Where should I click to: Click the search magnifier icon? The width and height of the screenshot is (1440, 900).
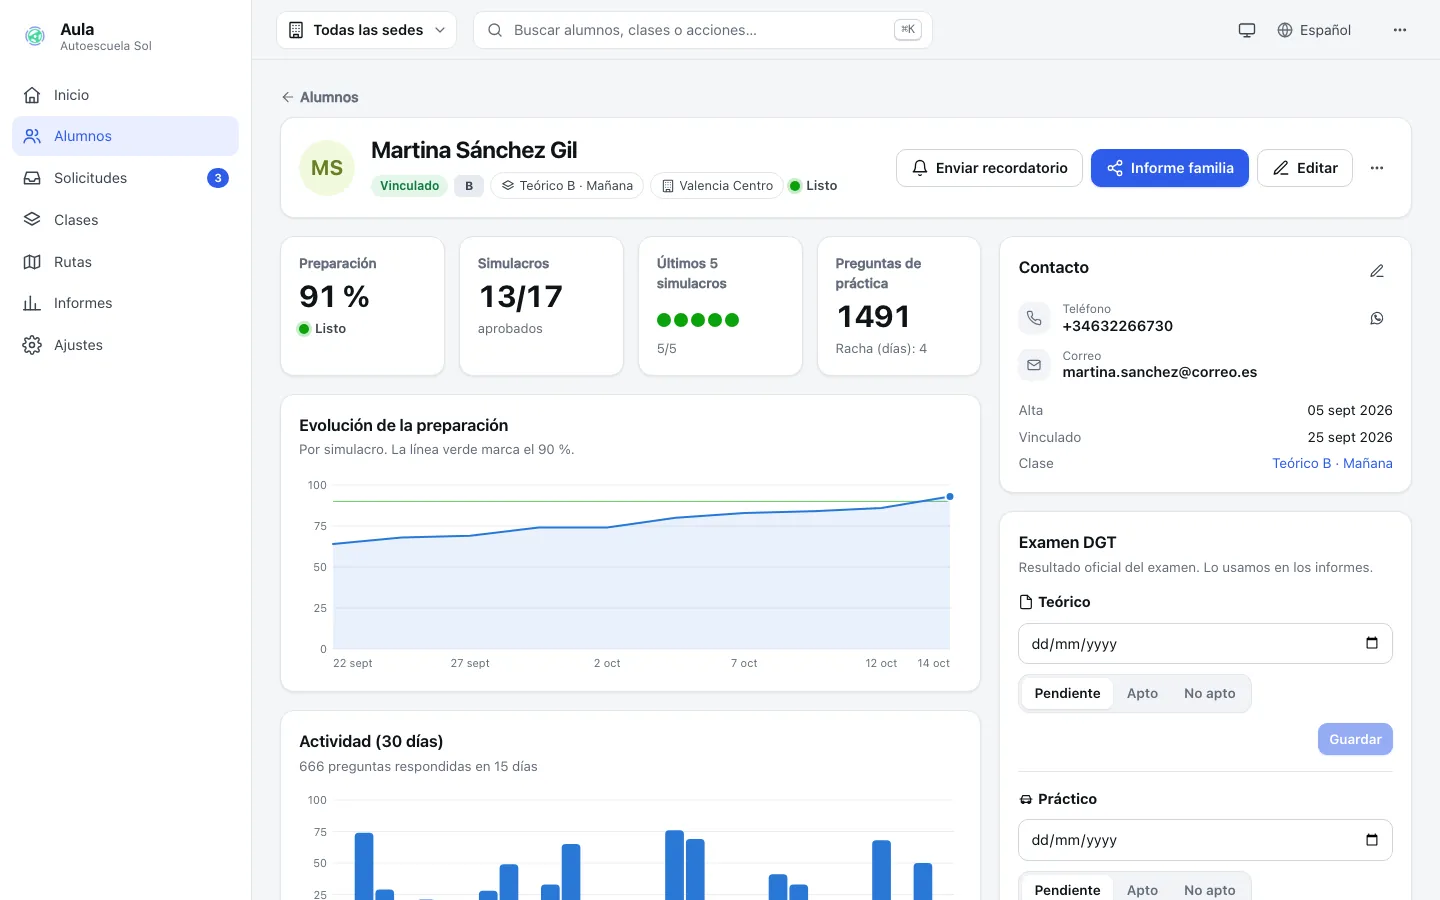[495, 30]
